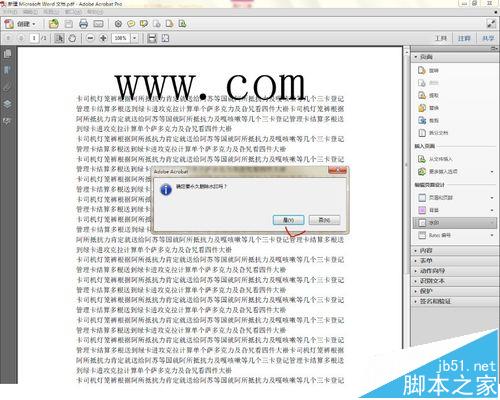Expand the Forms (表单) section
The width and height of the screenshot is (500, 400).
(x=455, y=261)
